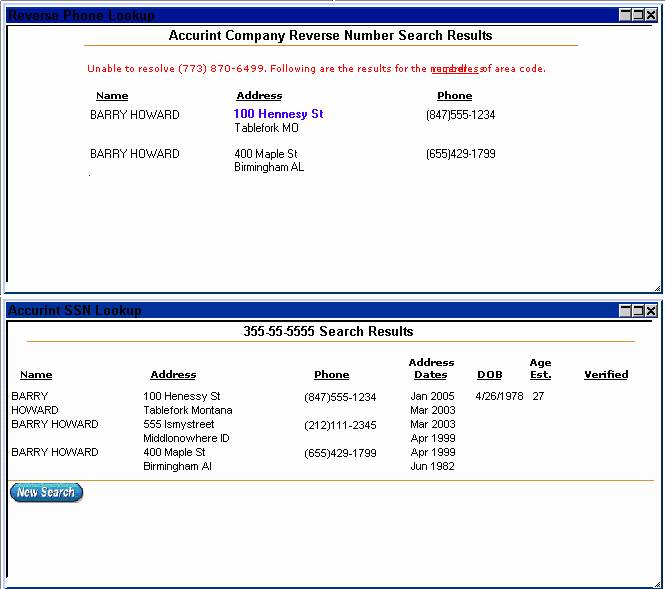Screen dimensions: 665x589
Task: Select the (655)429-1799 phone in SSN Lookup
Action: [340, 453]
